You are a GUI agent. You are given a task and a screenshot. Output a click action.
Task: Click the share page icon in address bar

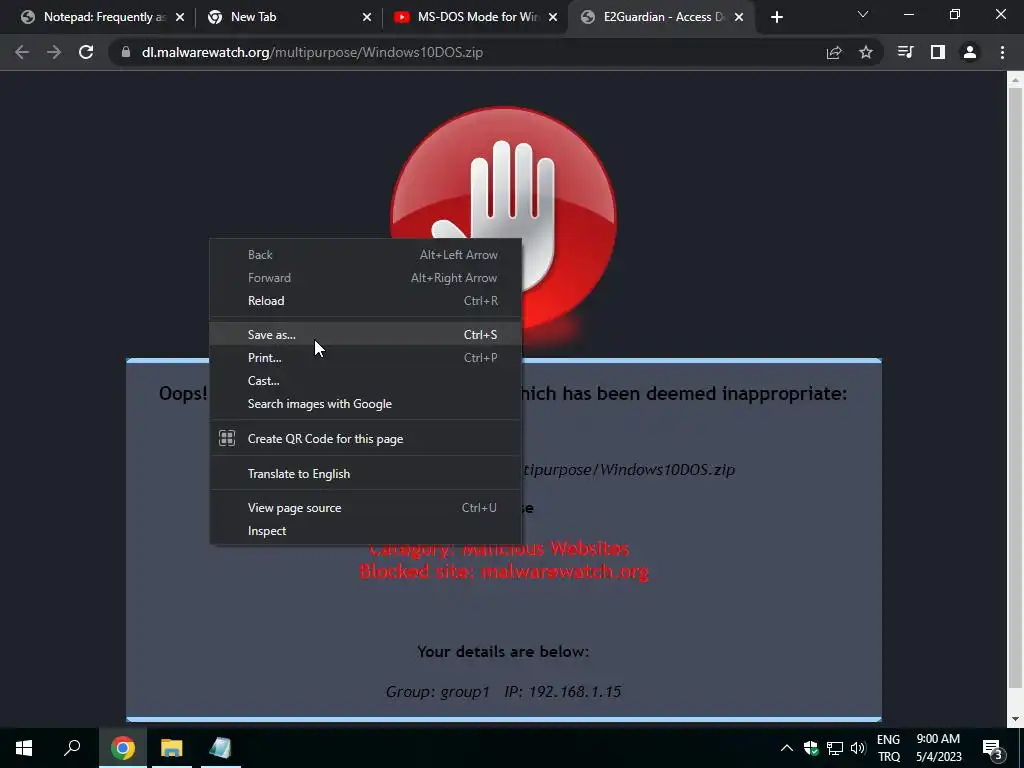834,52
